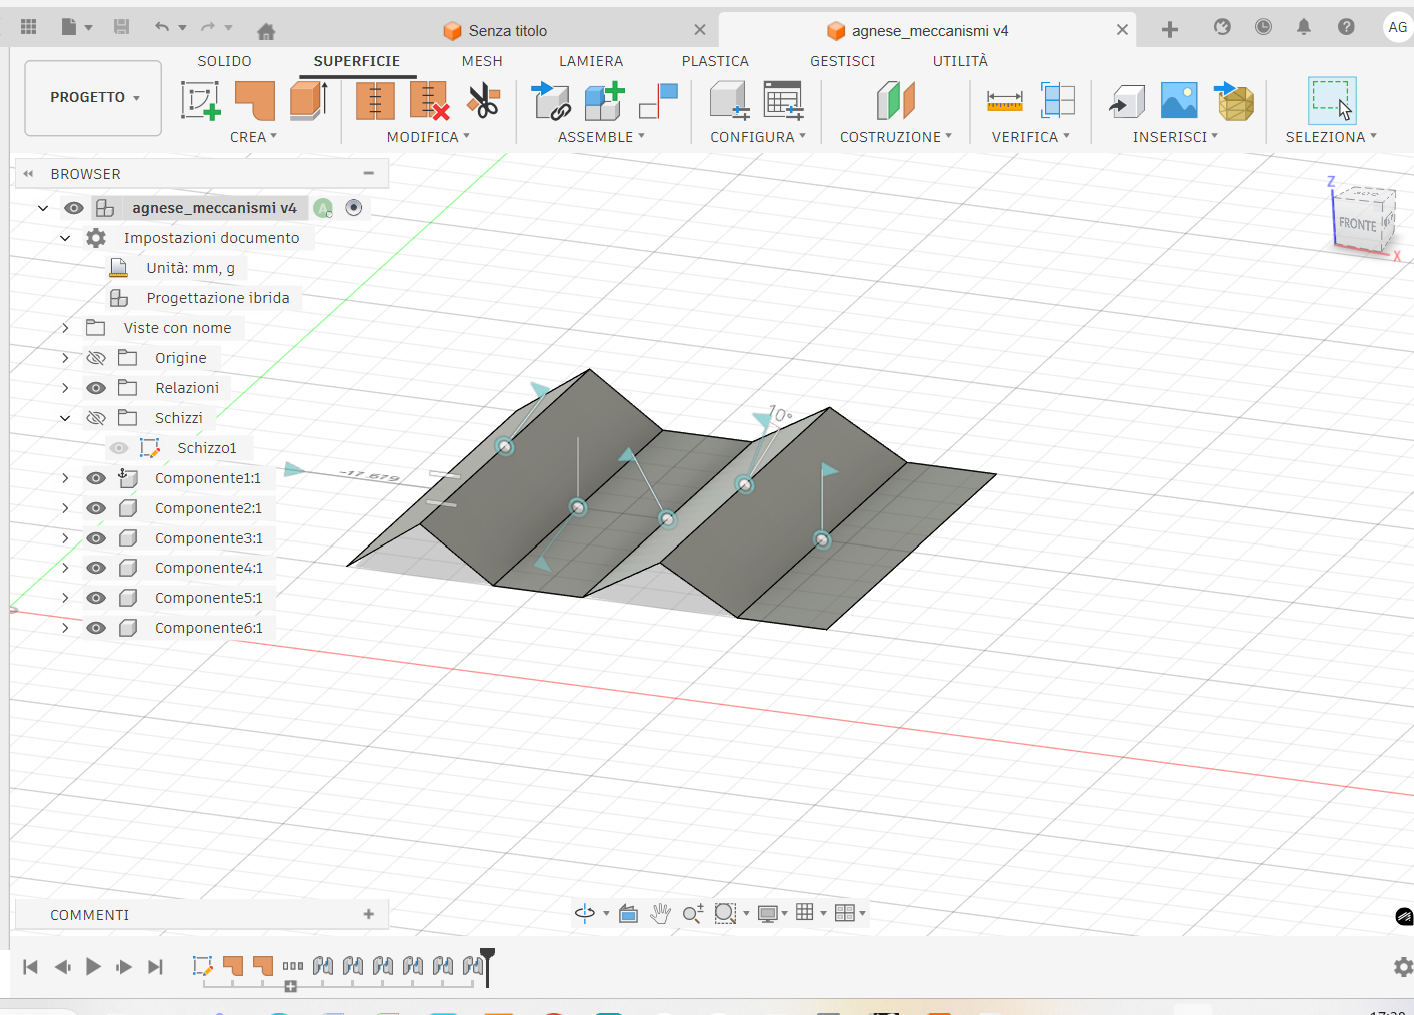This screenshot has width=1414, height=1015.
Task: Open the PROGETTO workspace dropdown
Action: [x=93, y=98]
